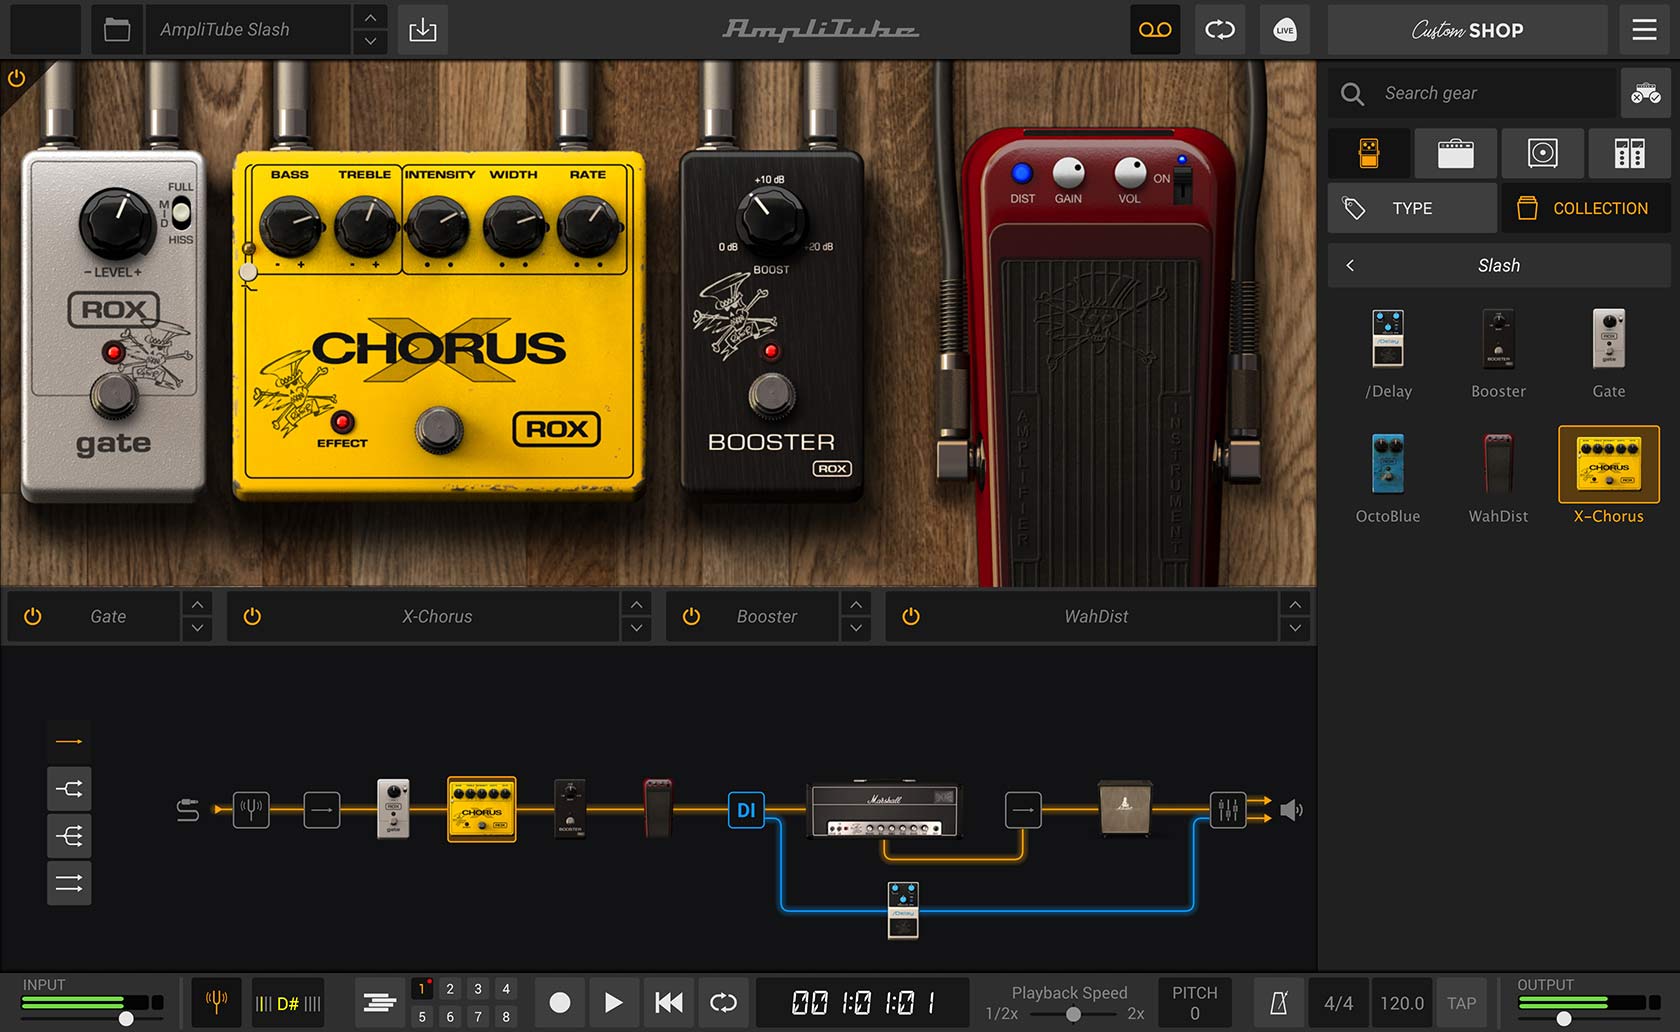Start playback with Play button
Viewport: 1680px width, 1032px height.
pos(613,1002)
